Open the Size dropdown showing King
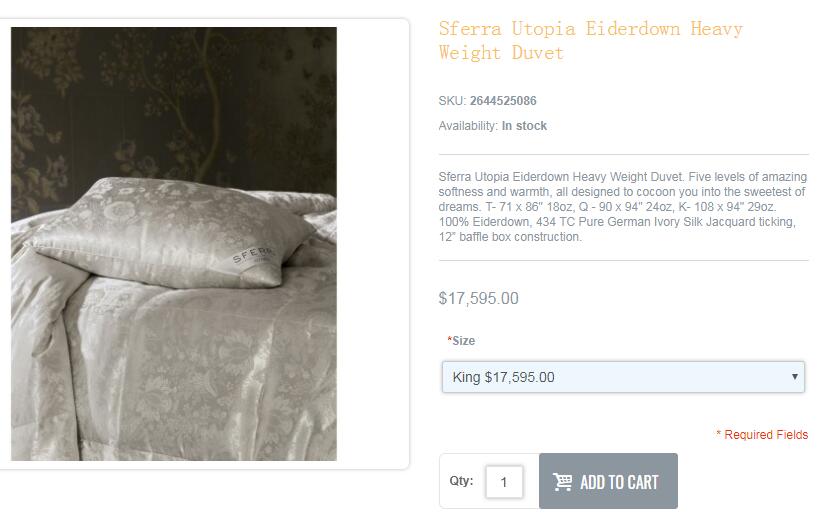 click(623, 376)
